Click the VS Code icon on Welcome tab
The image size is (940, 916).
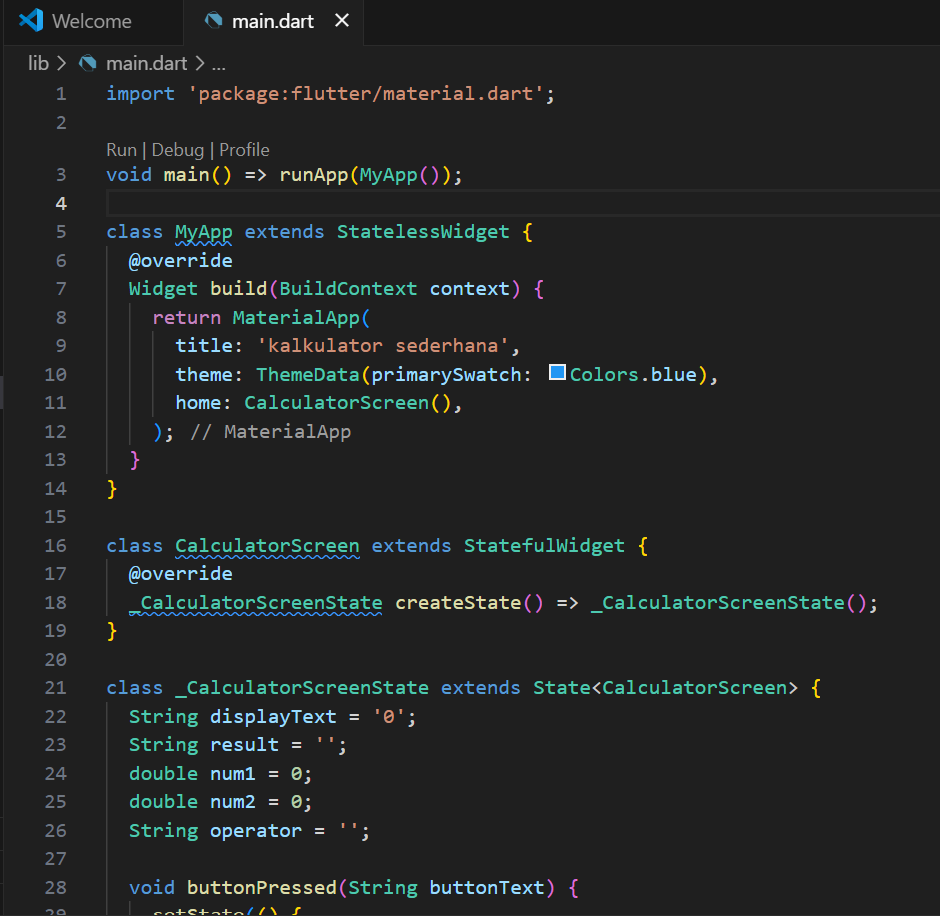[31, 20]
